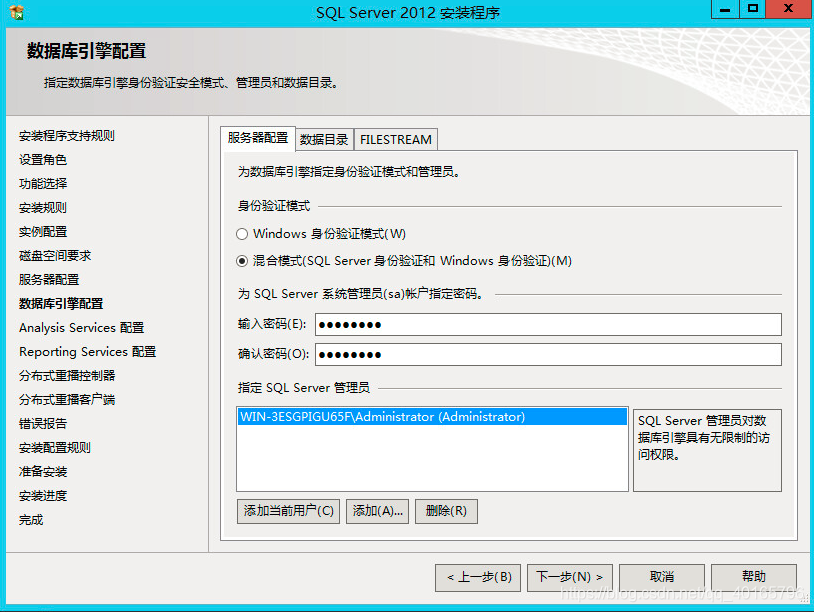814x612 pixels.
Task: Click 安装程序支持规则 step in sidebar
Action: coord(67,136)
